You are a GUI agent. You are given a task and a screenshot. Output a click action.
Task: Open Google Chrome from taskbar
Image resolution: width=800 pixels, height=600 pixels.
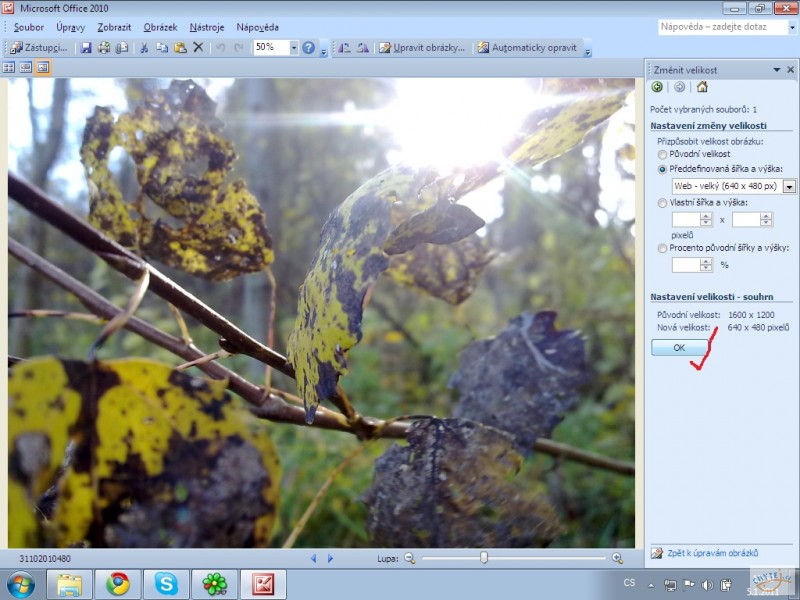click(x=118, y=584)
